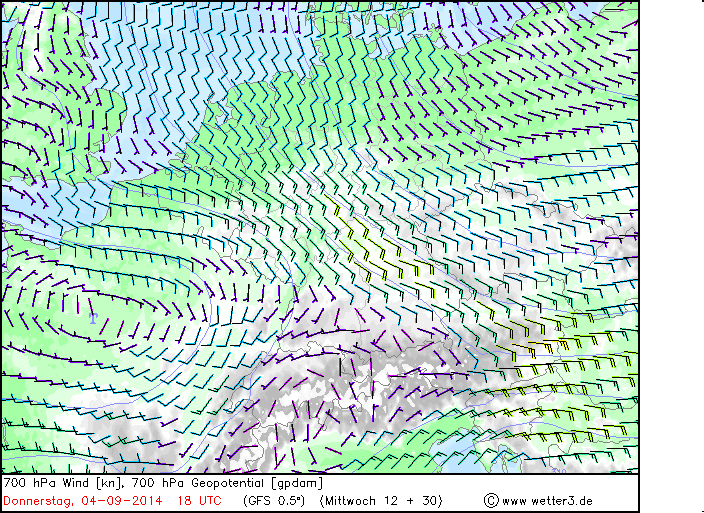The width and height of the screenshot is (704, 513).
Task: Click the (Mittwoch 12 + 30) run label
Action: tap(381, 501)
